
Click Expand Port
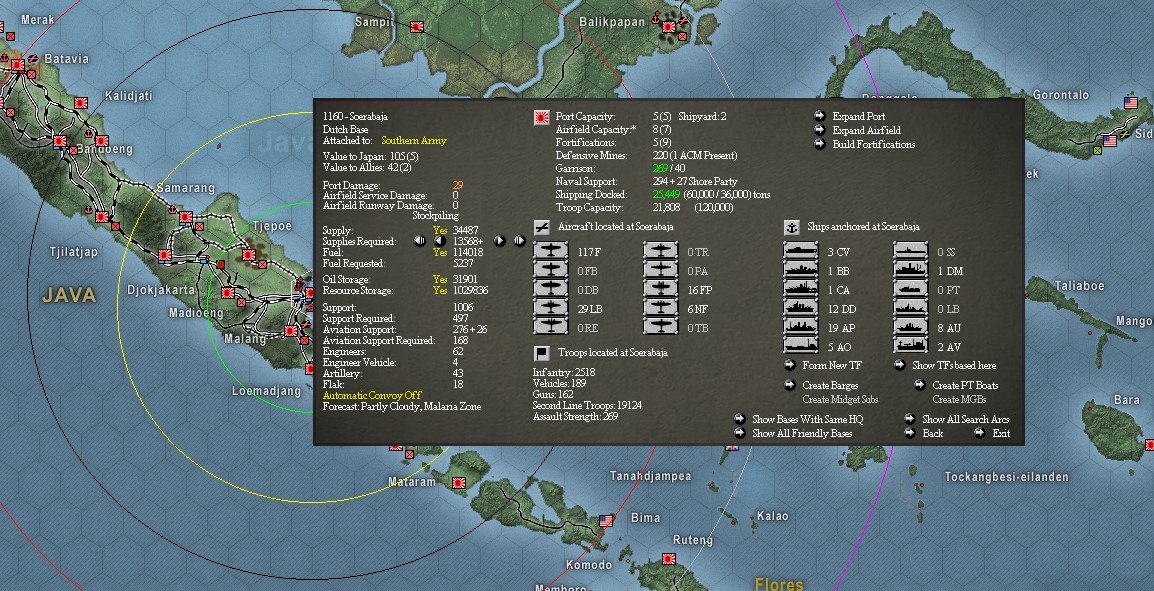click(x=858, y=116)
